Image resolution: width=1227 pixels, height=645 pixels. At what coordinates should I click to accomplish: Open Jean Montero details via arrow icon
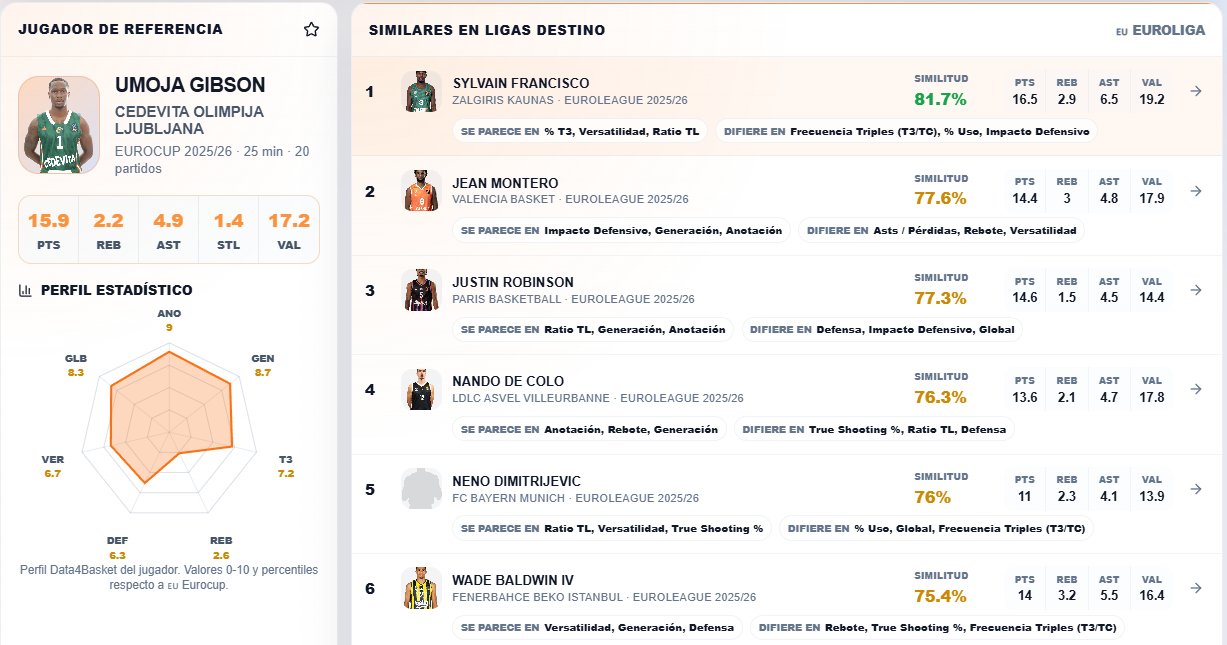point(1195,190)
